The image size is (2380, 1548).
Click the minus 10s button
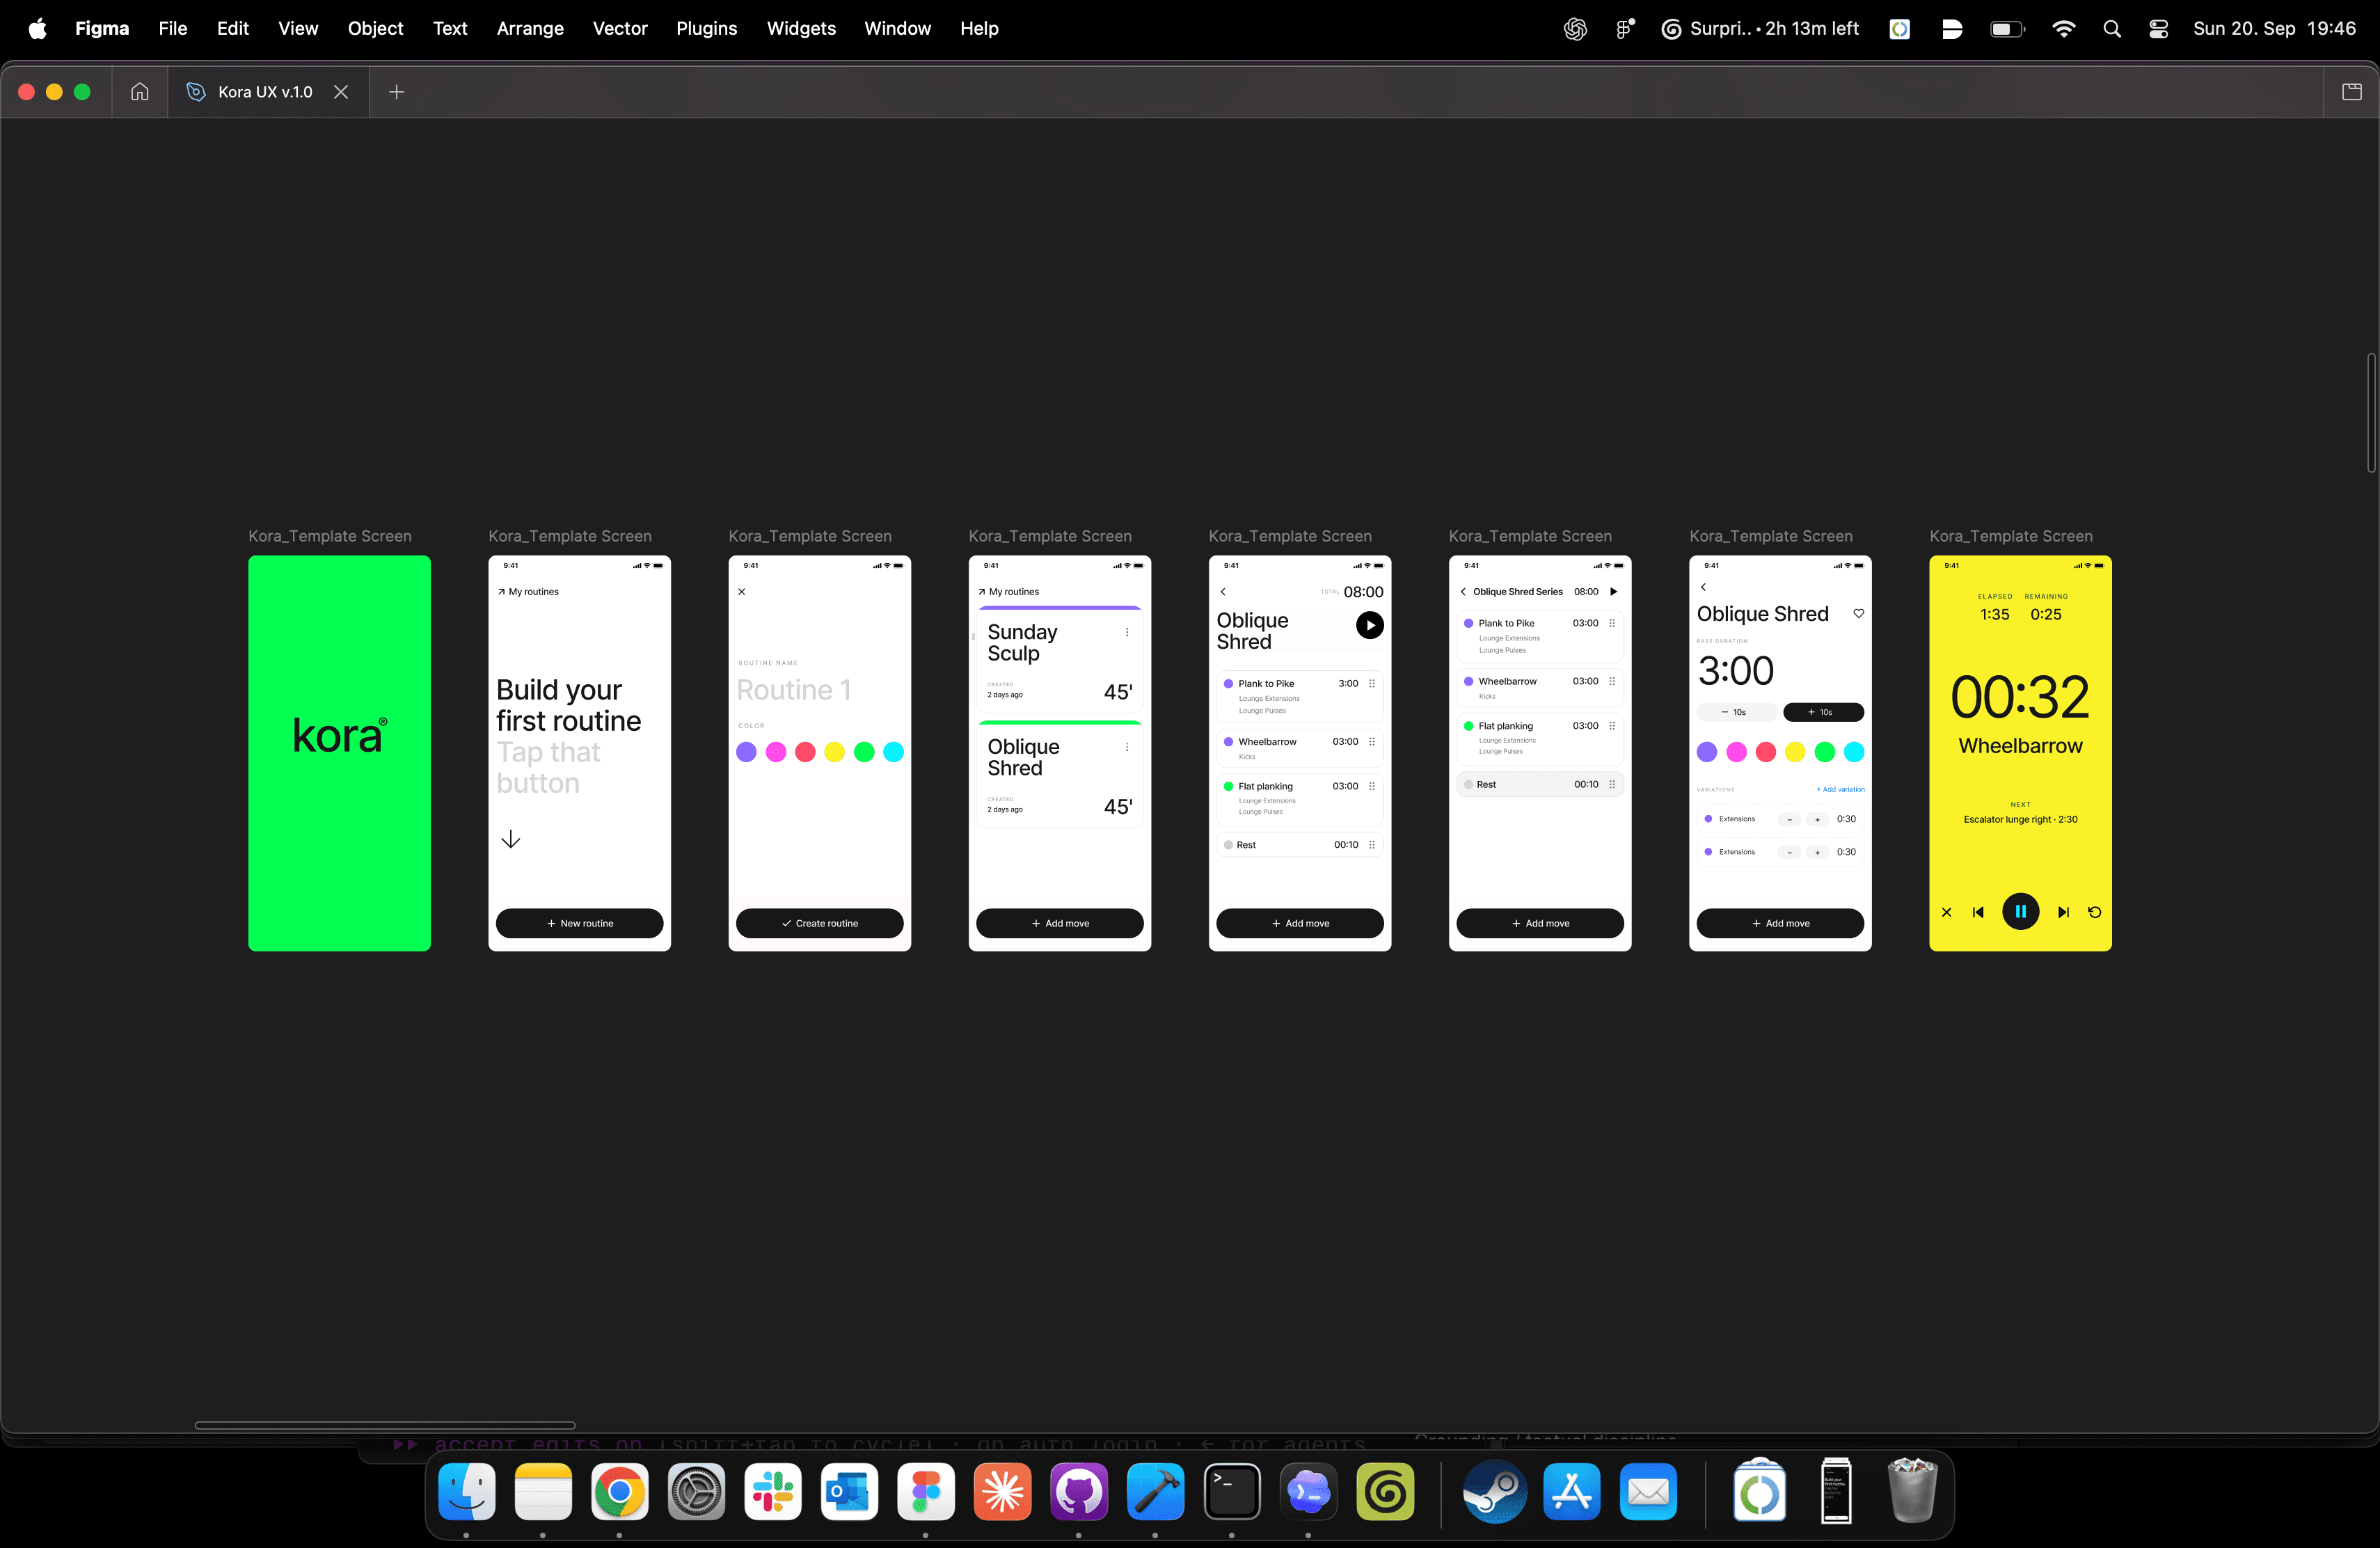coord(1736,712)
